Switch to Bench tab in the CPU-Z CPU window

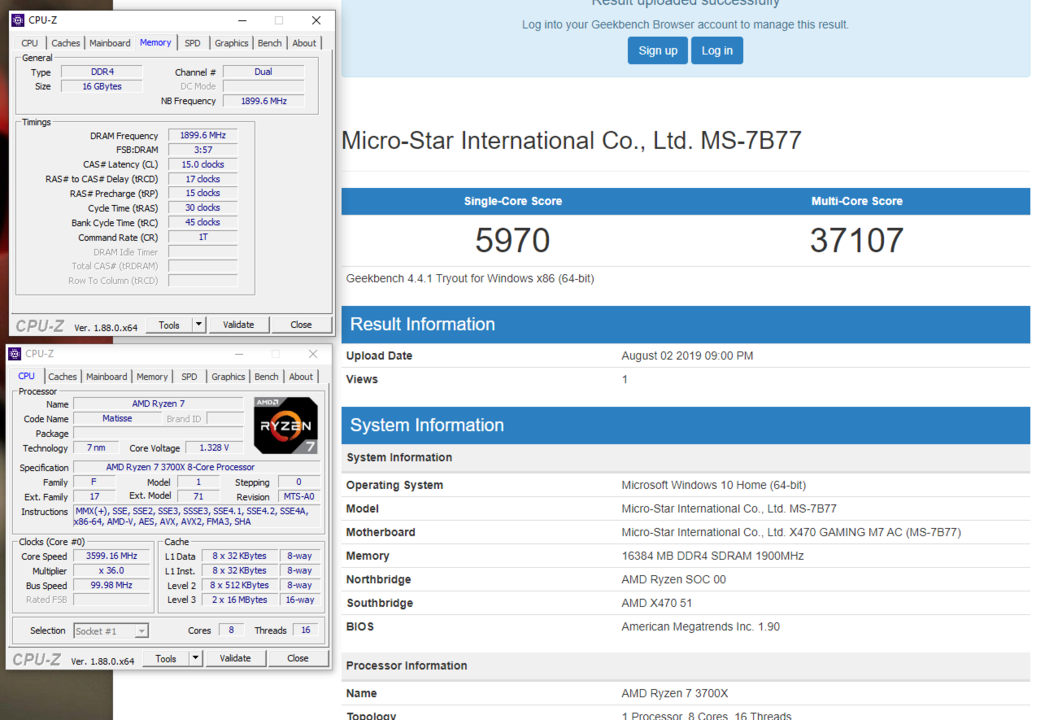coord(267,377)
